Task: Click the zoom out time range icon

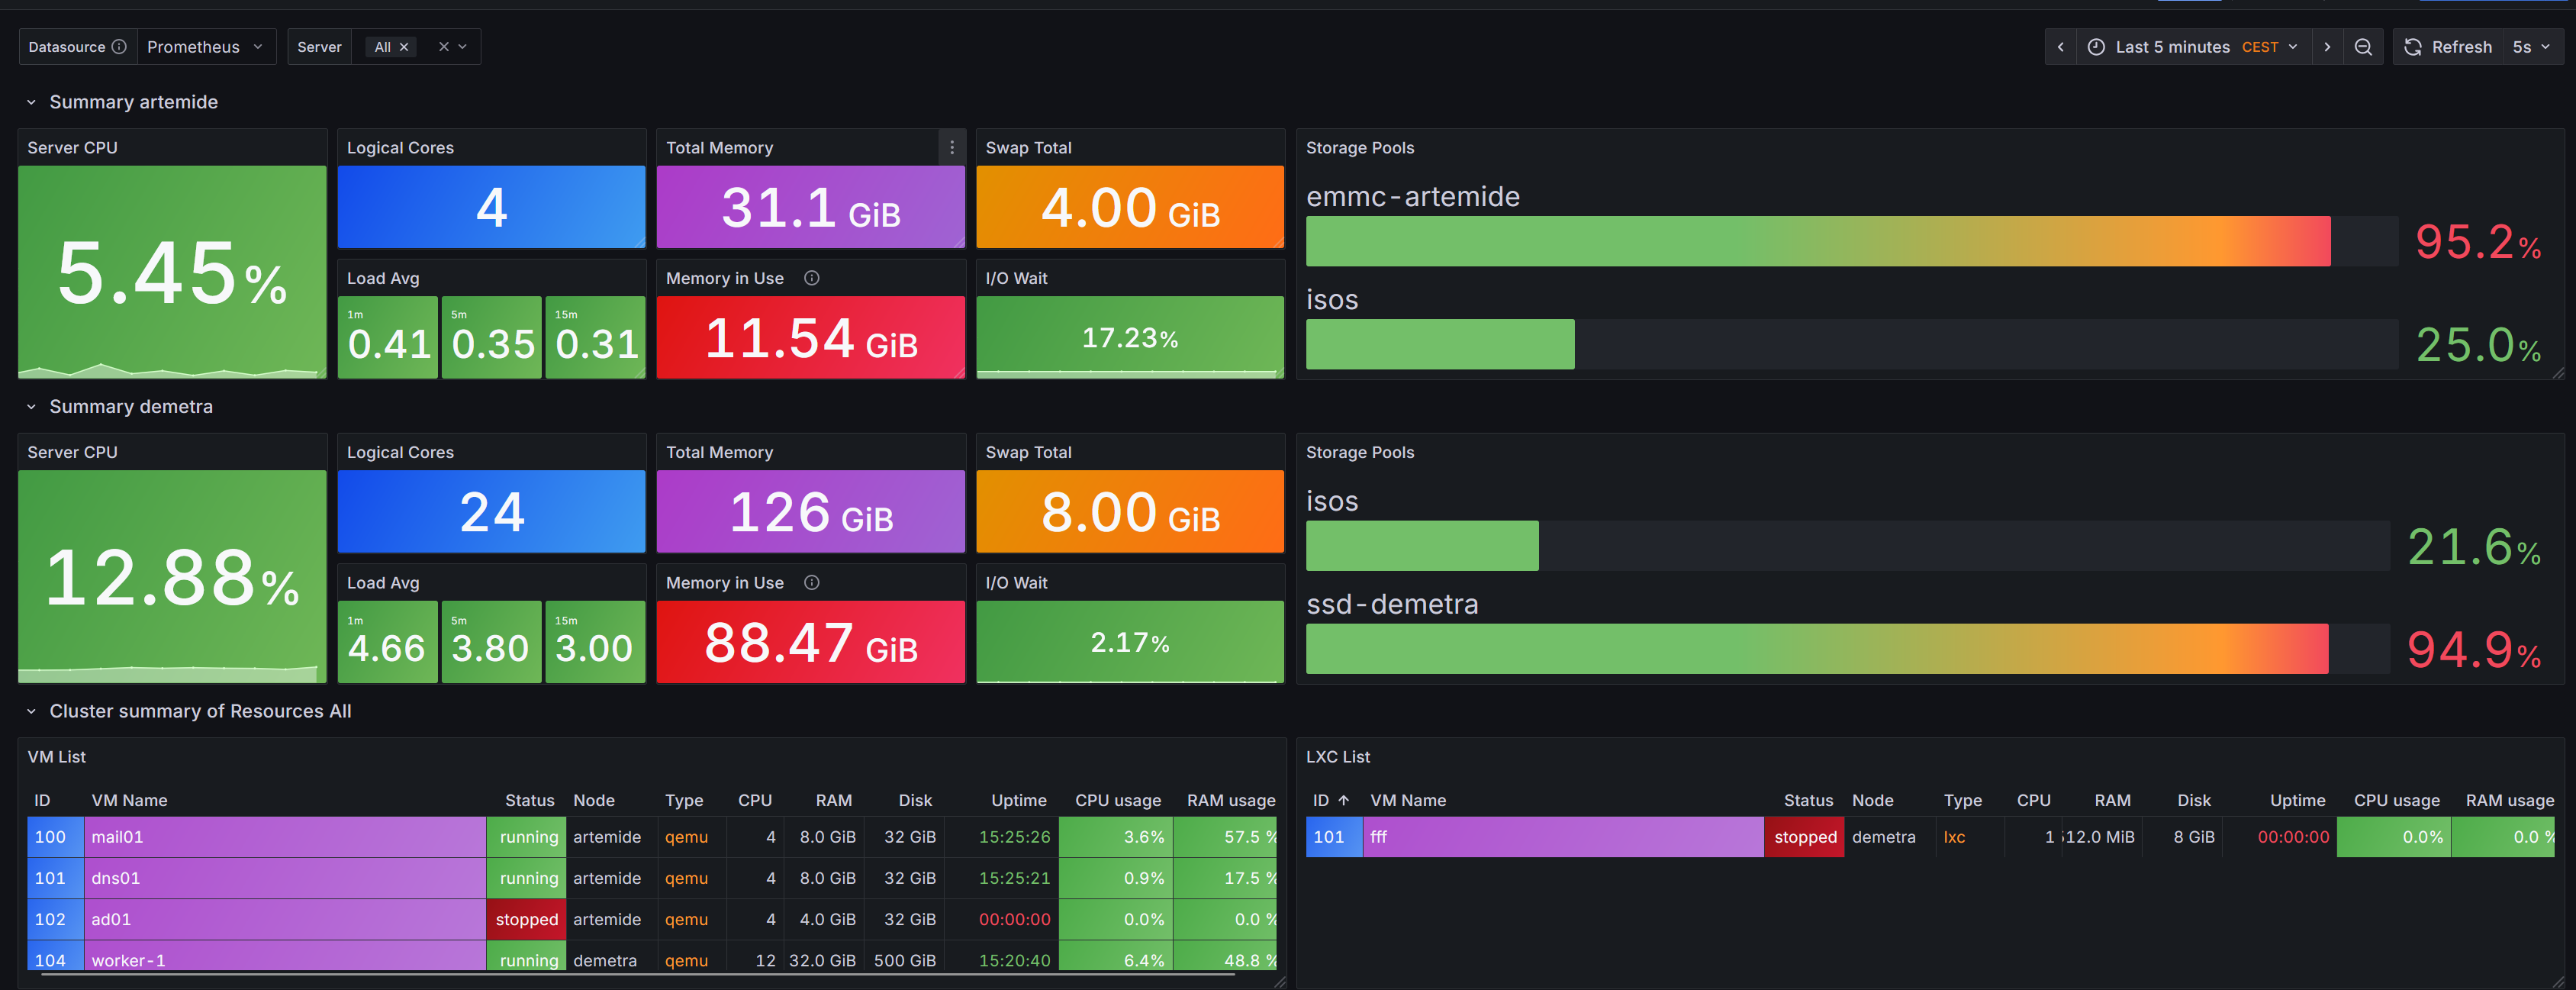Action: [x=2363, y=47]
